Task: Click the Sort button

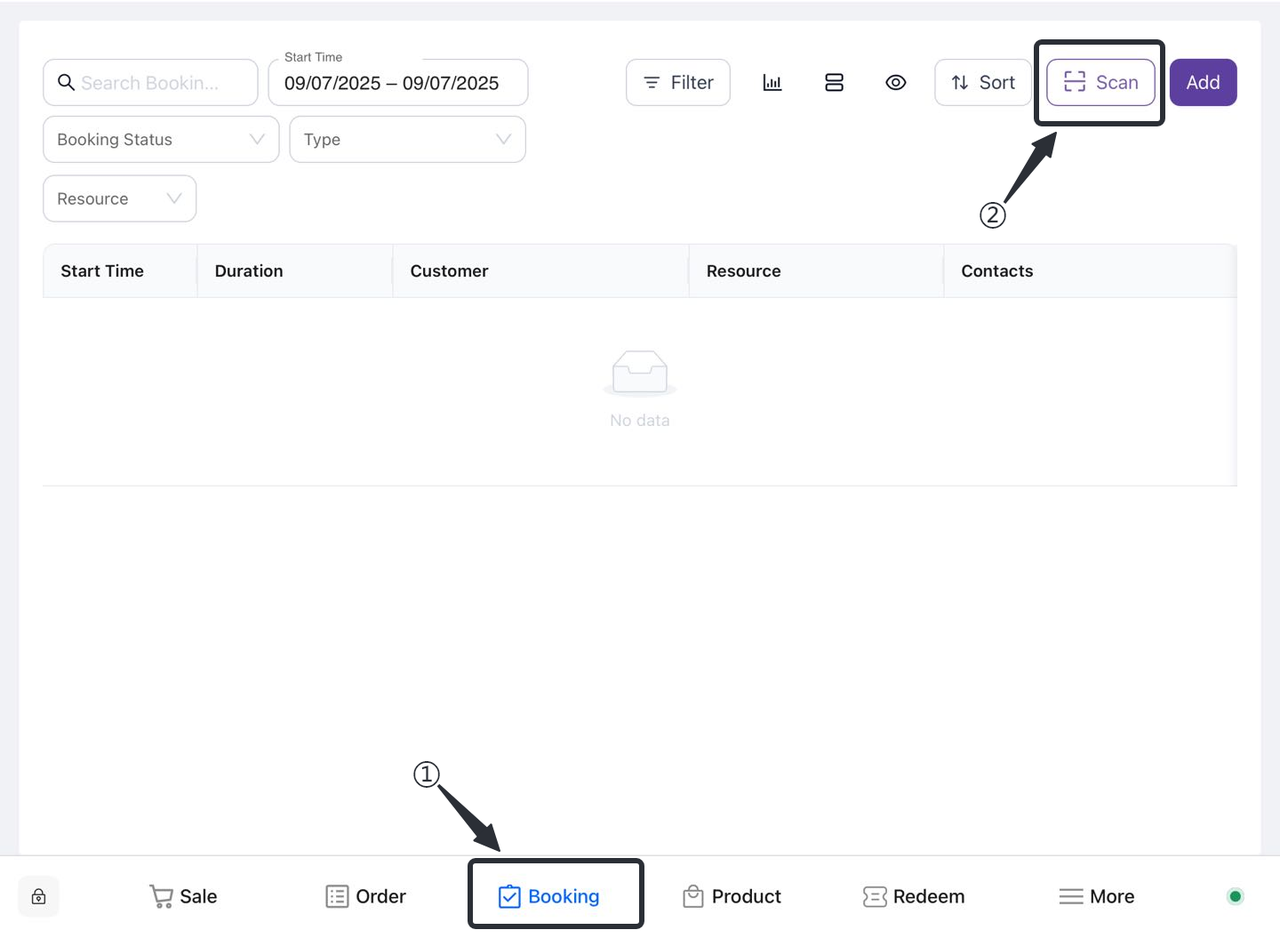Action: tap(983, 83)
